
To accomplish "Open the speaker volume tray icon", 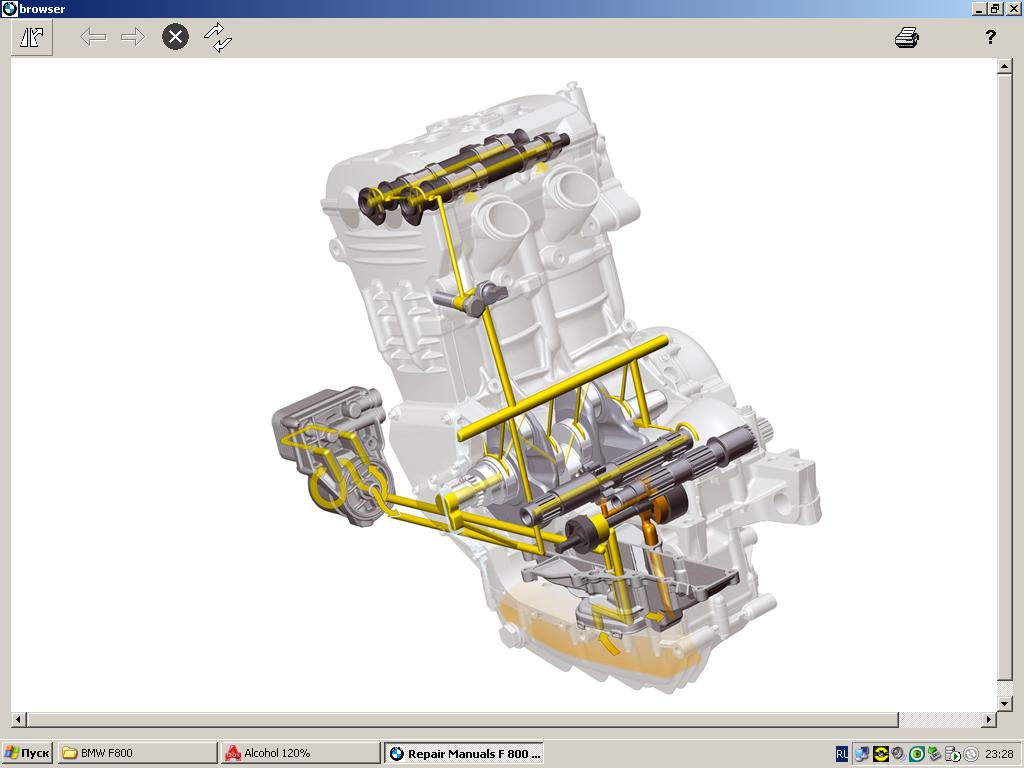I will pos(899,754).
